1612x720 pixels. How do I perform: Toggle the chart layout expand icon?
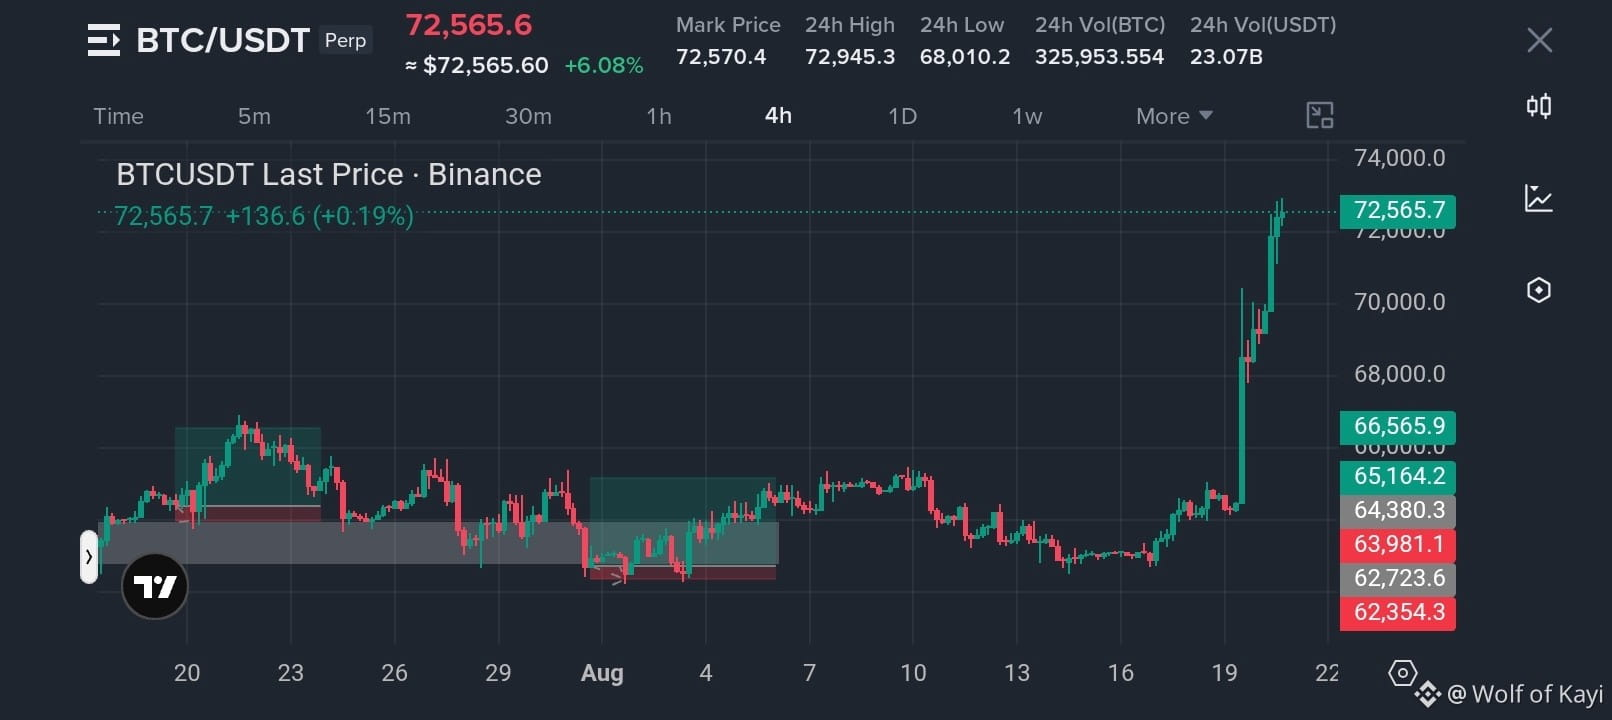tap(1320, 115)
